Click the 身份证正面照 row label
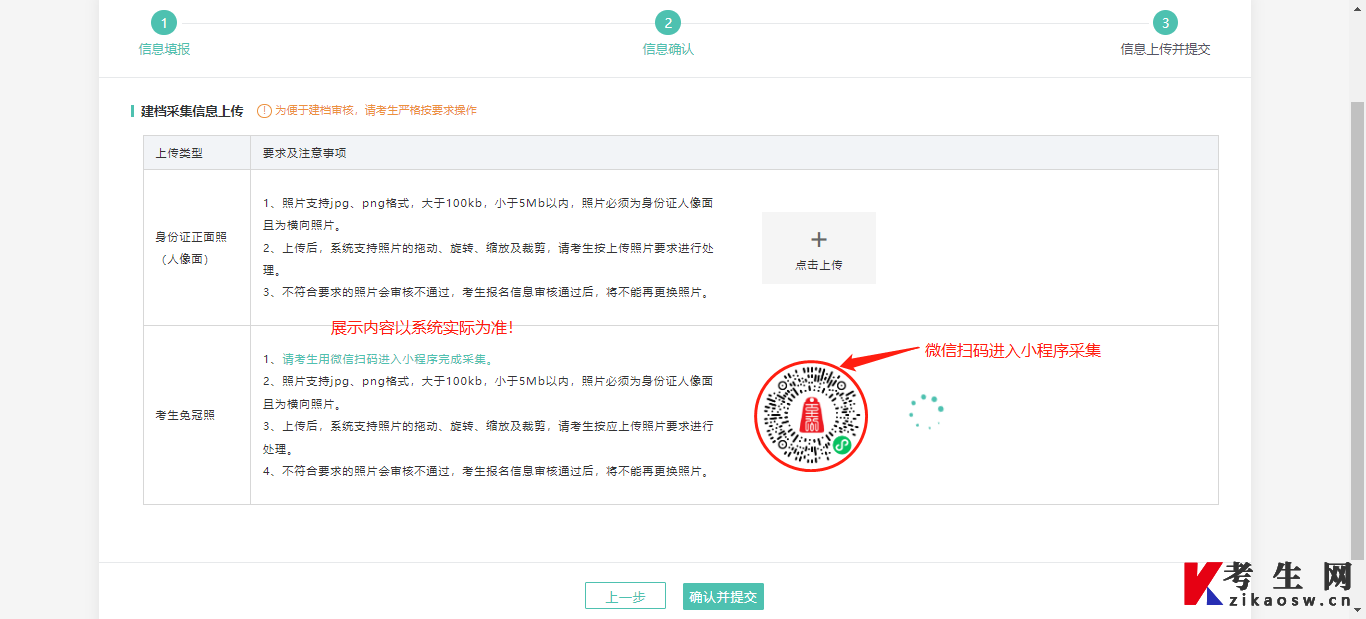Viewport: 1366px width, 619px height. [191, 248]
